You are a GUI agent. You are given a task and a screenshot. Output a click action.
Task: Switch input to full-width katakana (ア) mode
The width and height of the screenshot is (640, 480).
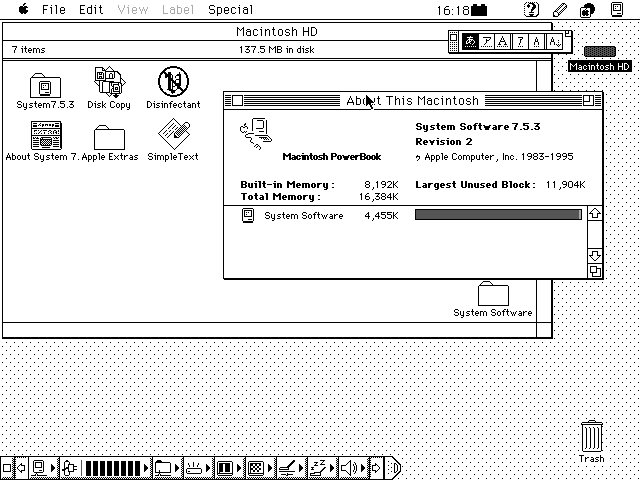(x=487, y=42)
